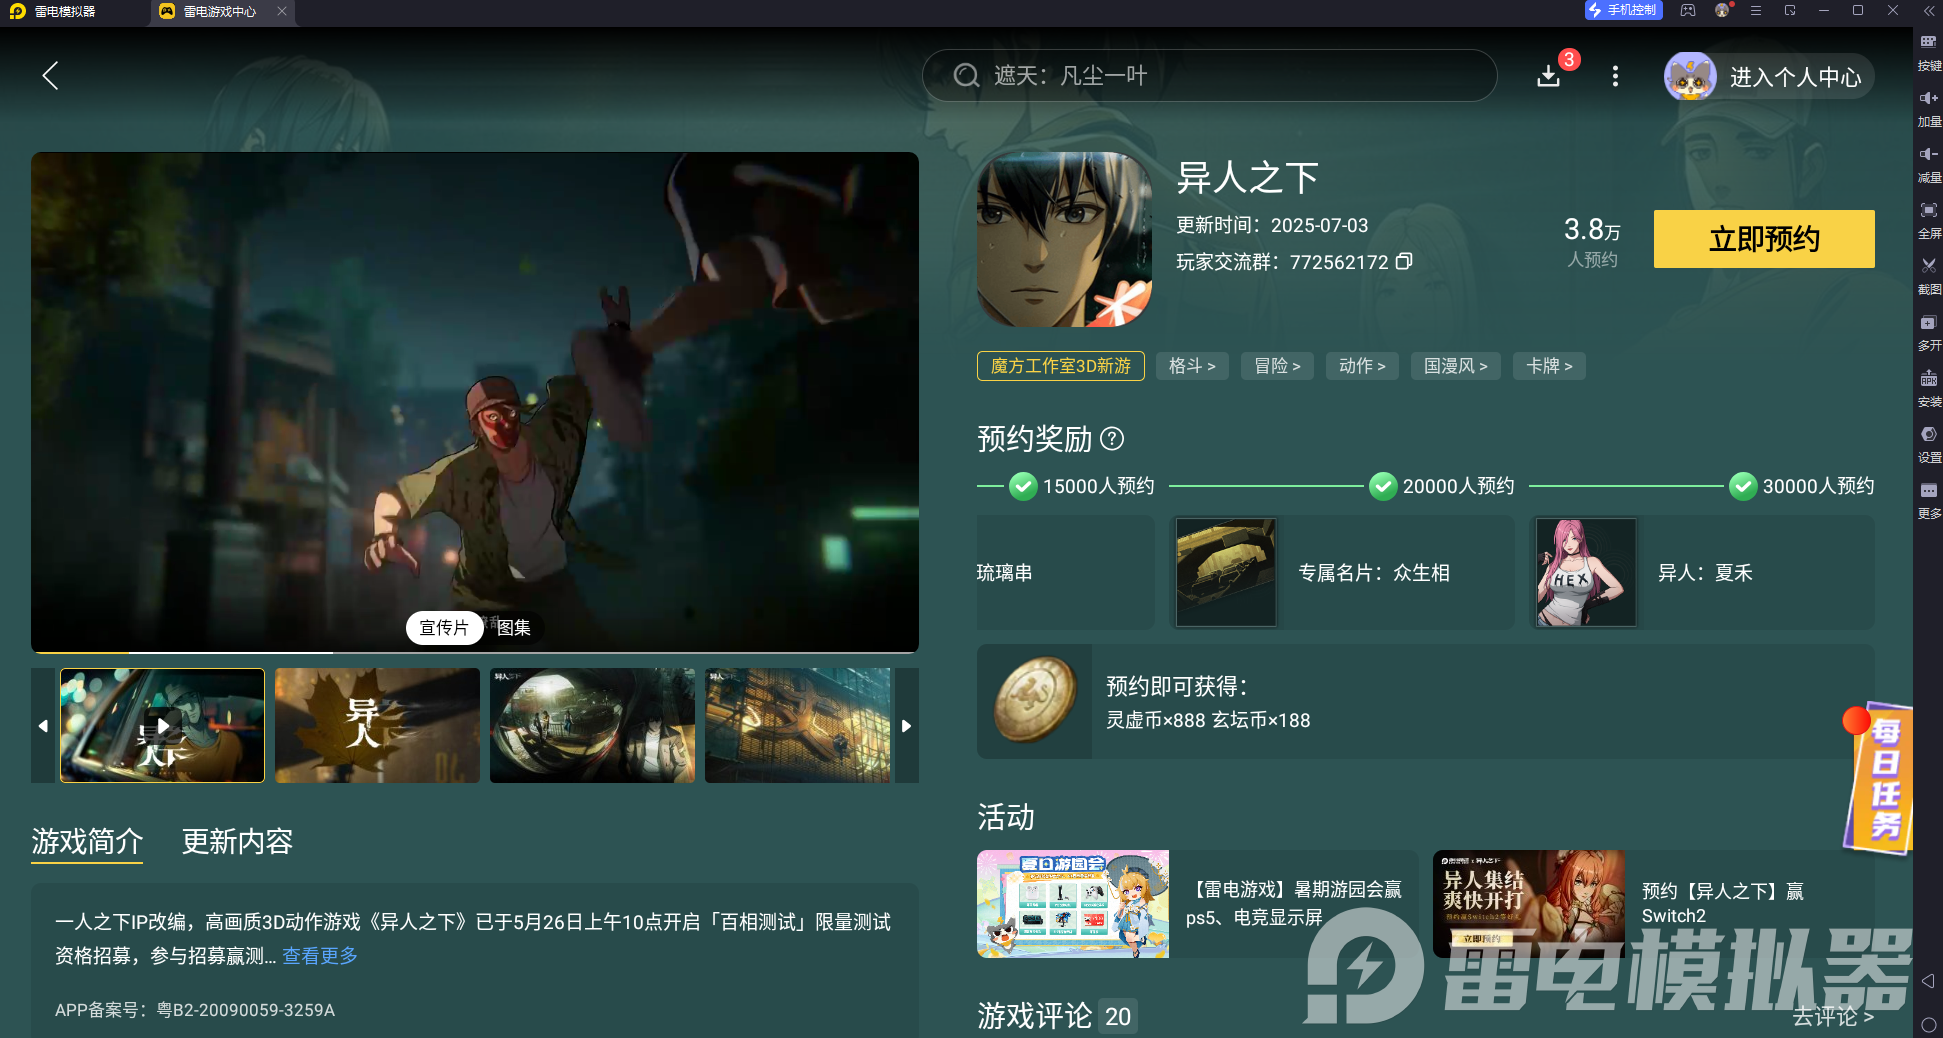
Task: Open the 异人：夏禾 reward card
Action: click(x=1702, y=572)
